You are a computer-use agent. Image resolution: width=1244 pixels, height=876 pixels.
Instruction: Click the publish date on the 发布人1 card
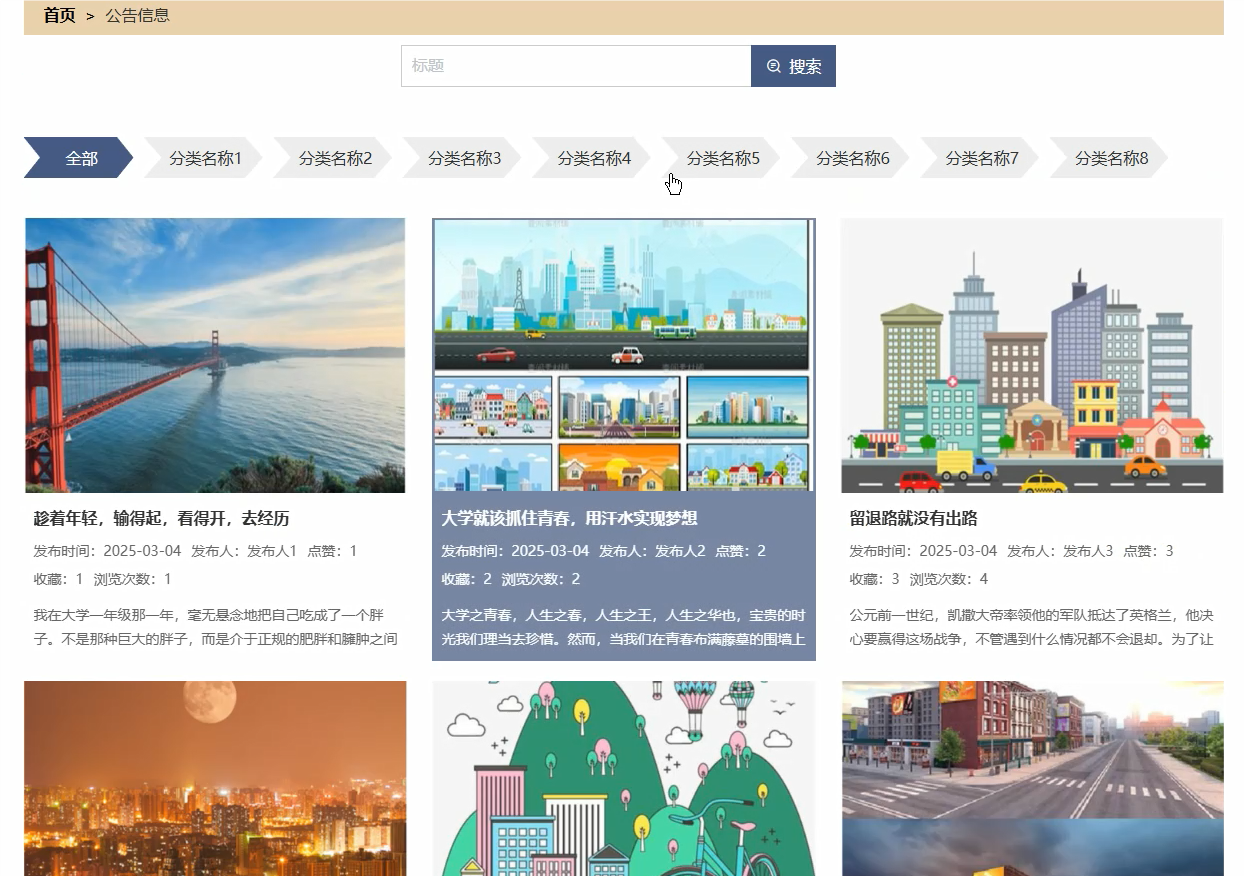point(107,551)
